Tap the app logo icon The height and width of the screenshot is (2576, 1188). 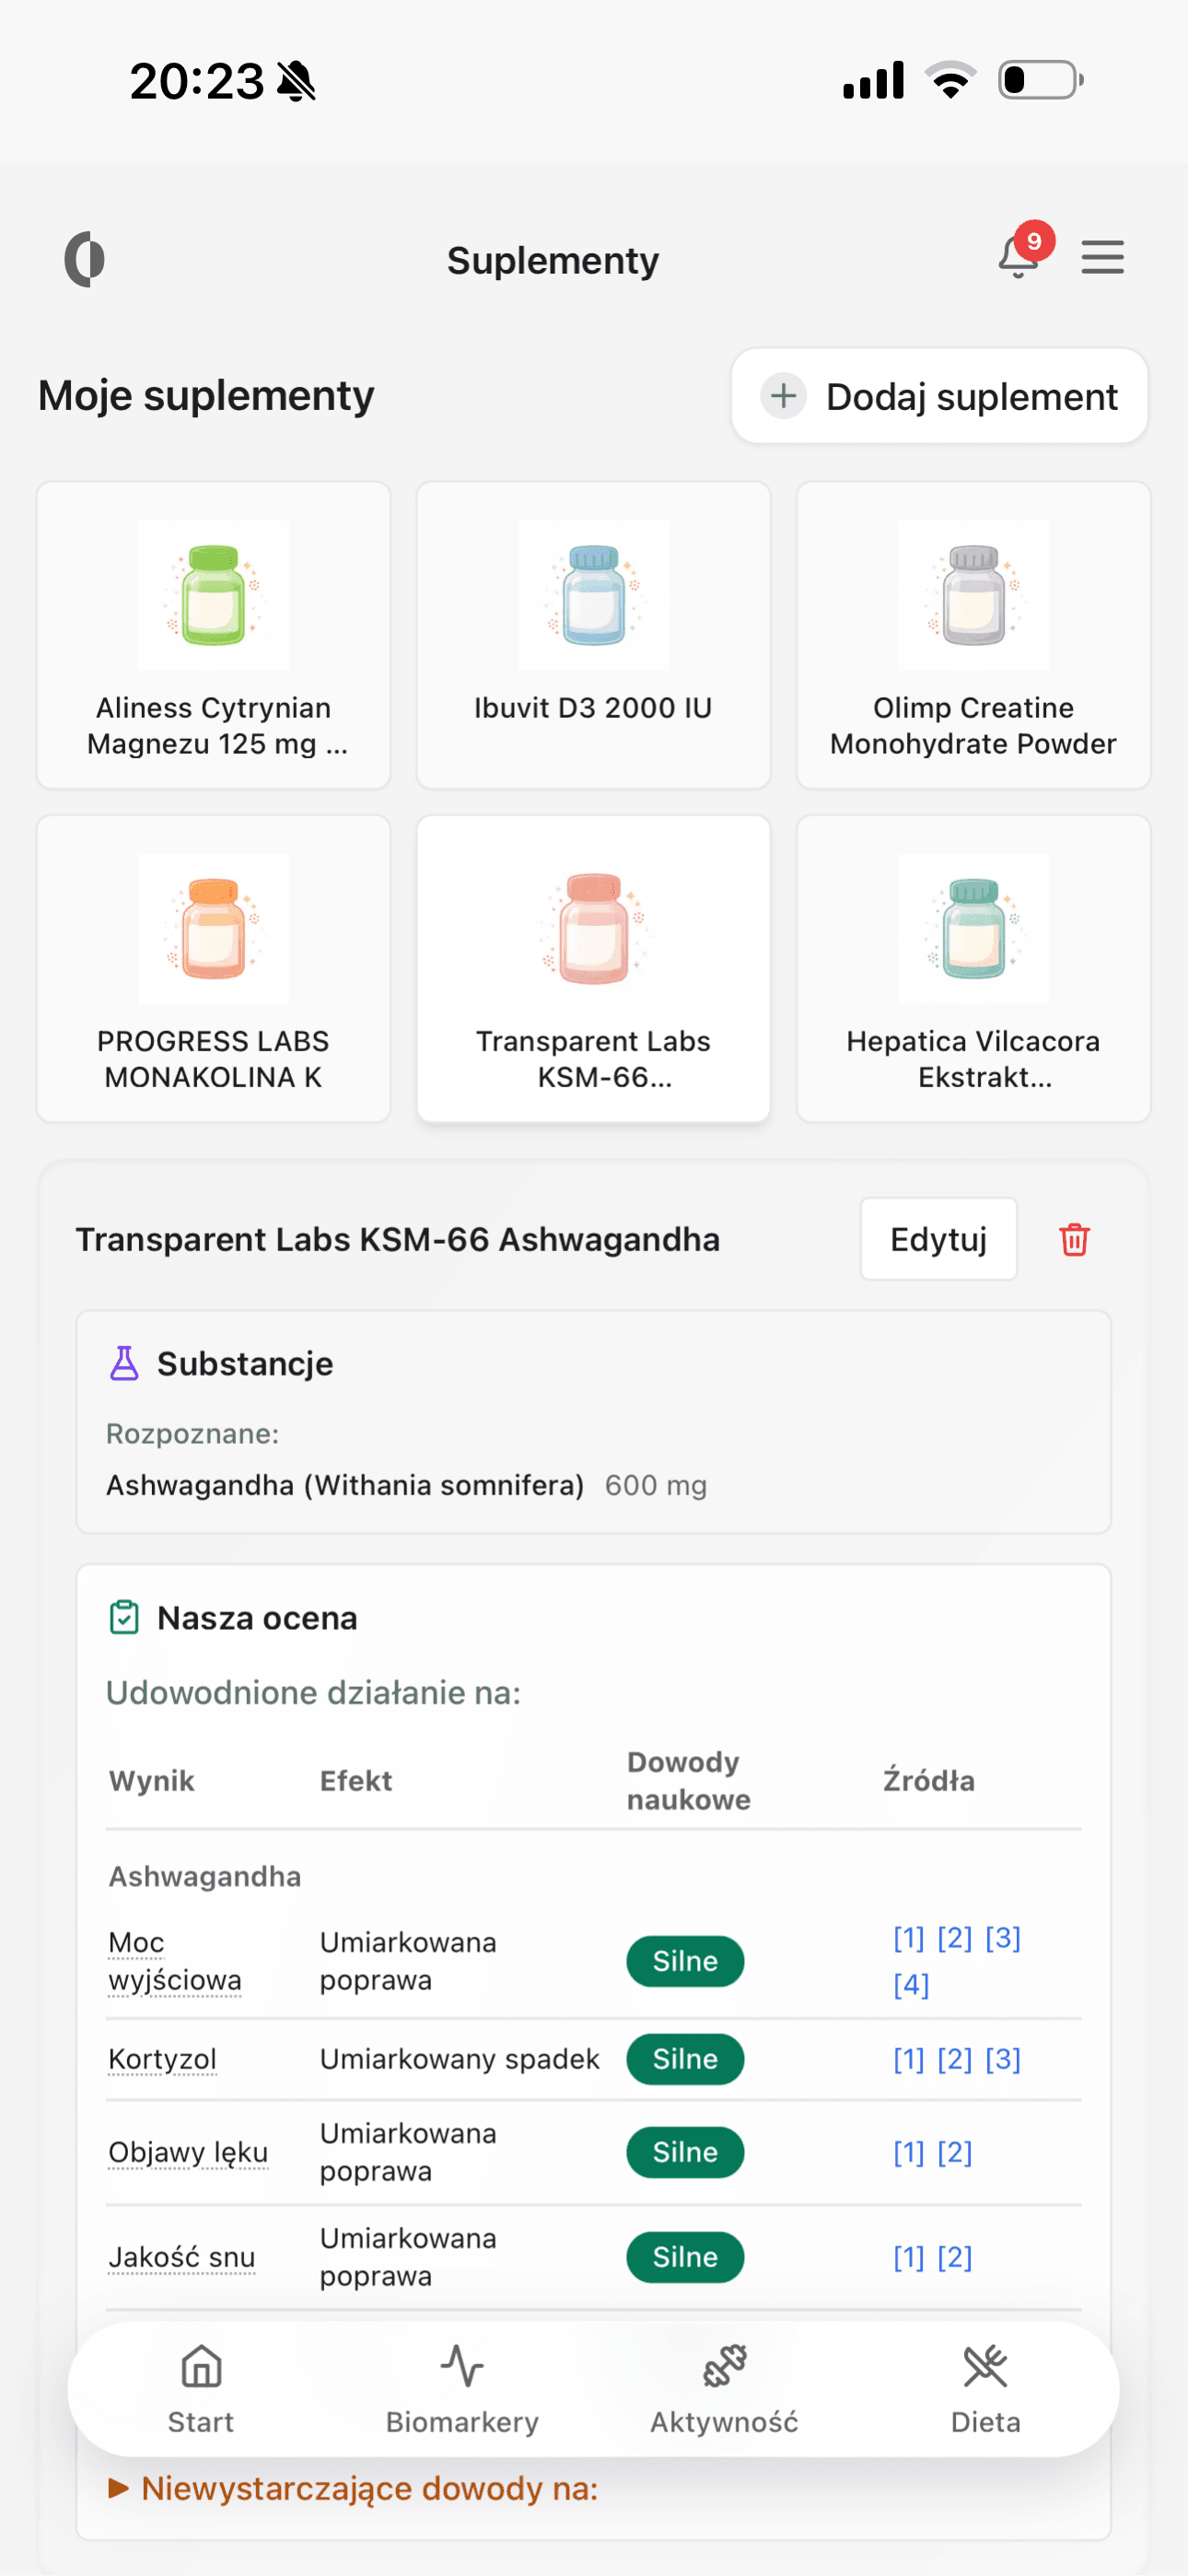[x=85, y=259]
